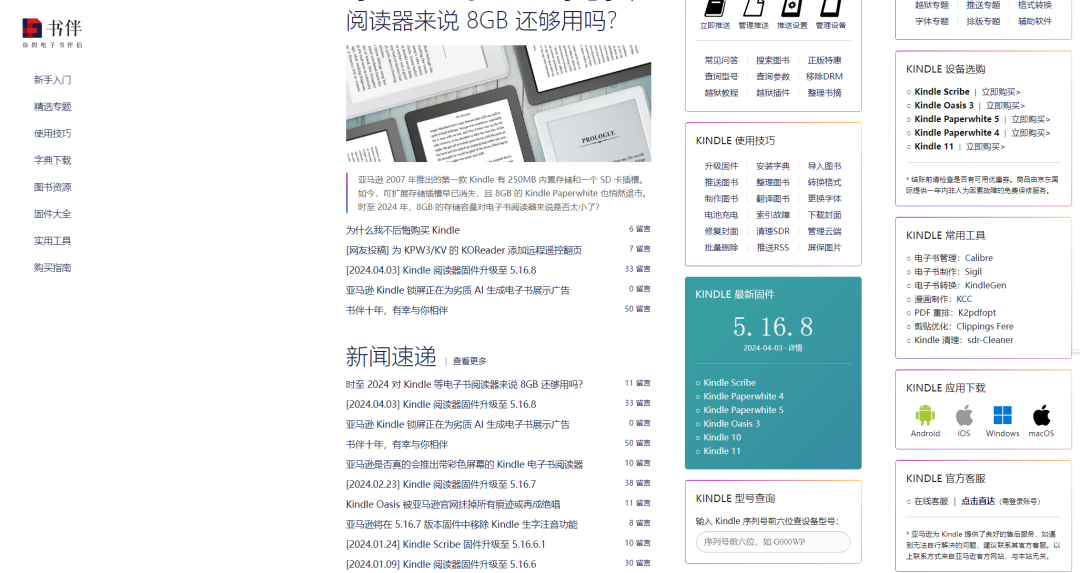This screenshot has width=1080, height=573.
Task: Click 查看更多 beside 新闻速递
Action: coord(469,361)
